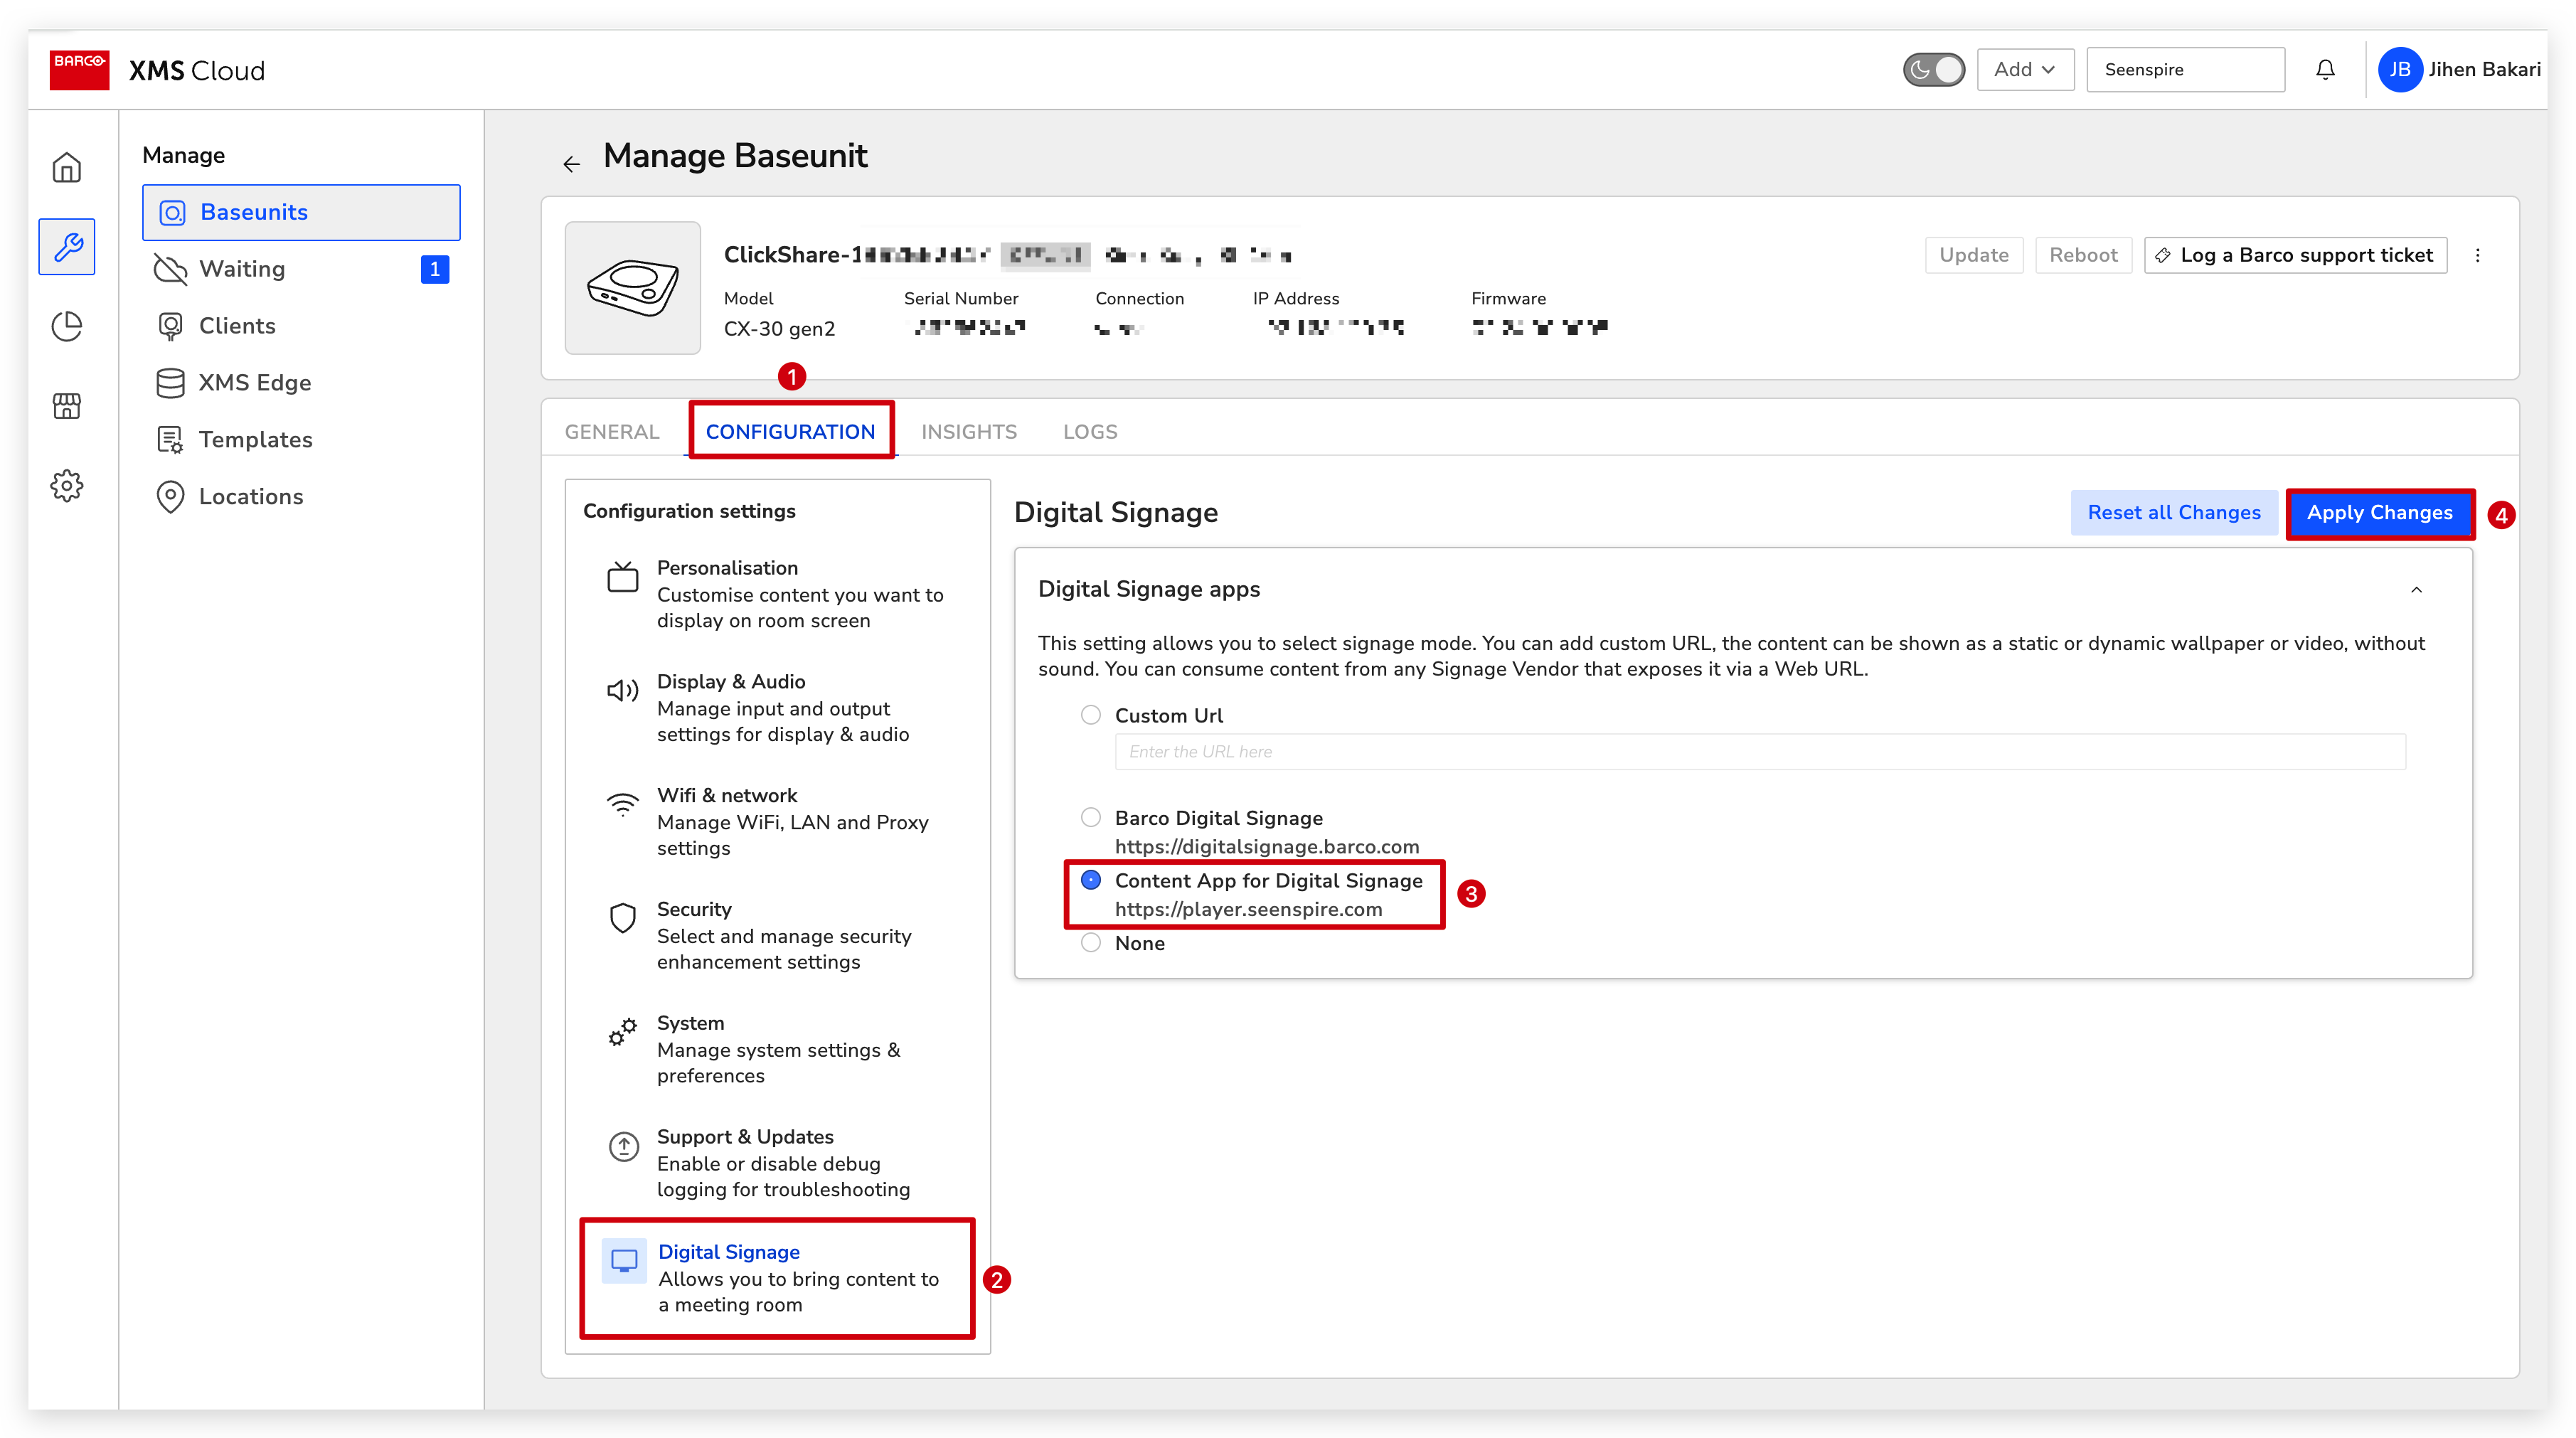Select the Manage wrench icon in left rail
2576x1438 pixels.
pos(67,246)
